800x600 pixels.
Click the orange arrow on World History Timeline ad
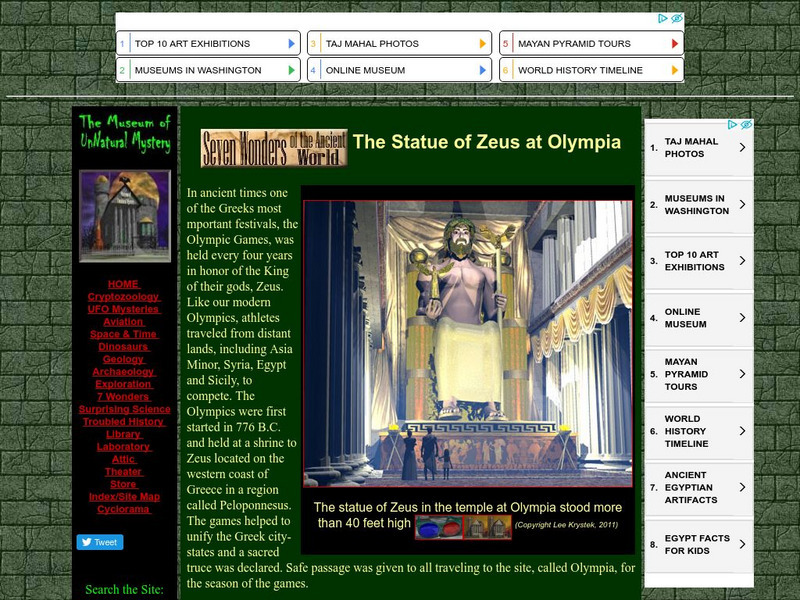pyautogui.click(x=674, y=70)
